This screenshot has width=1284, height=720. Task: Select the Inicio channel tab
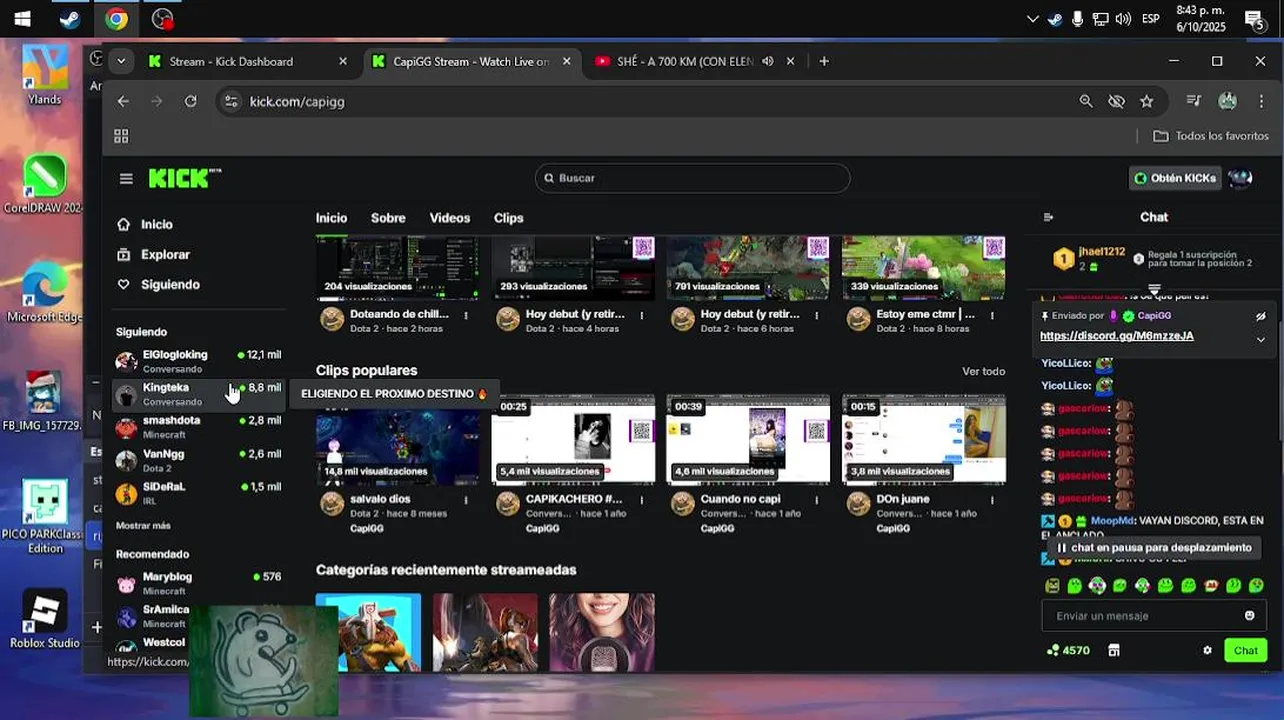click(331, 218)
